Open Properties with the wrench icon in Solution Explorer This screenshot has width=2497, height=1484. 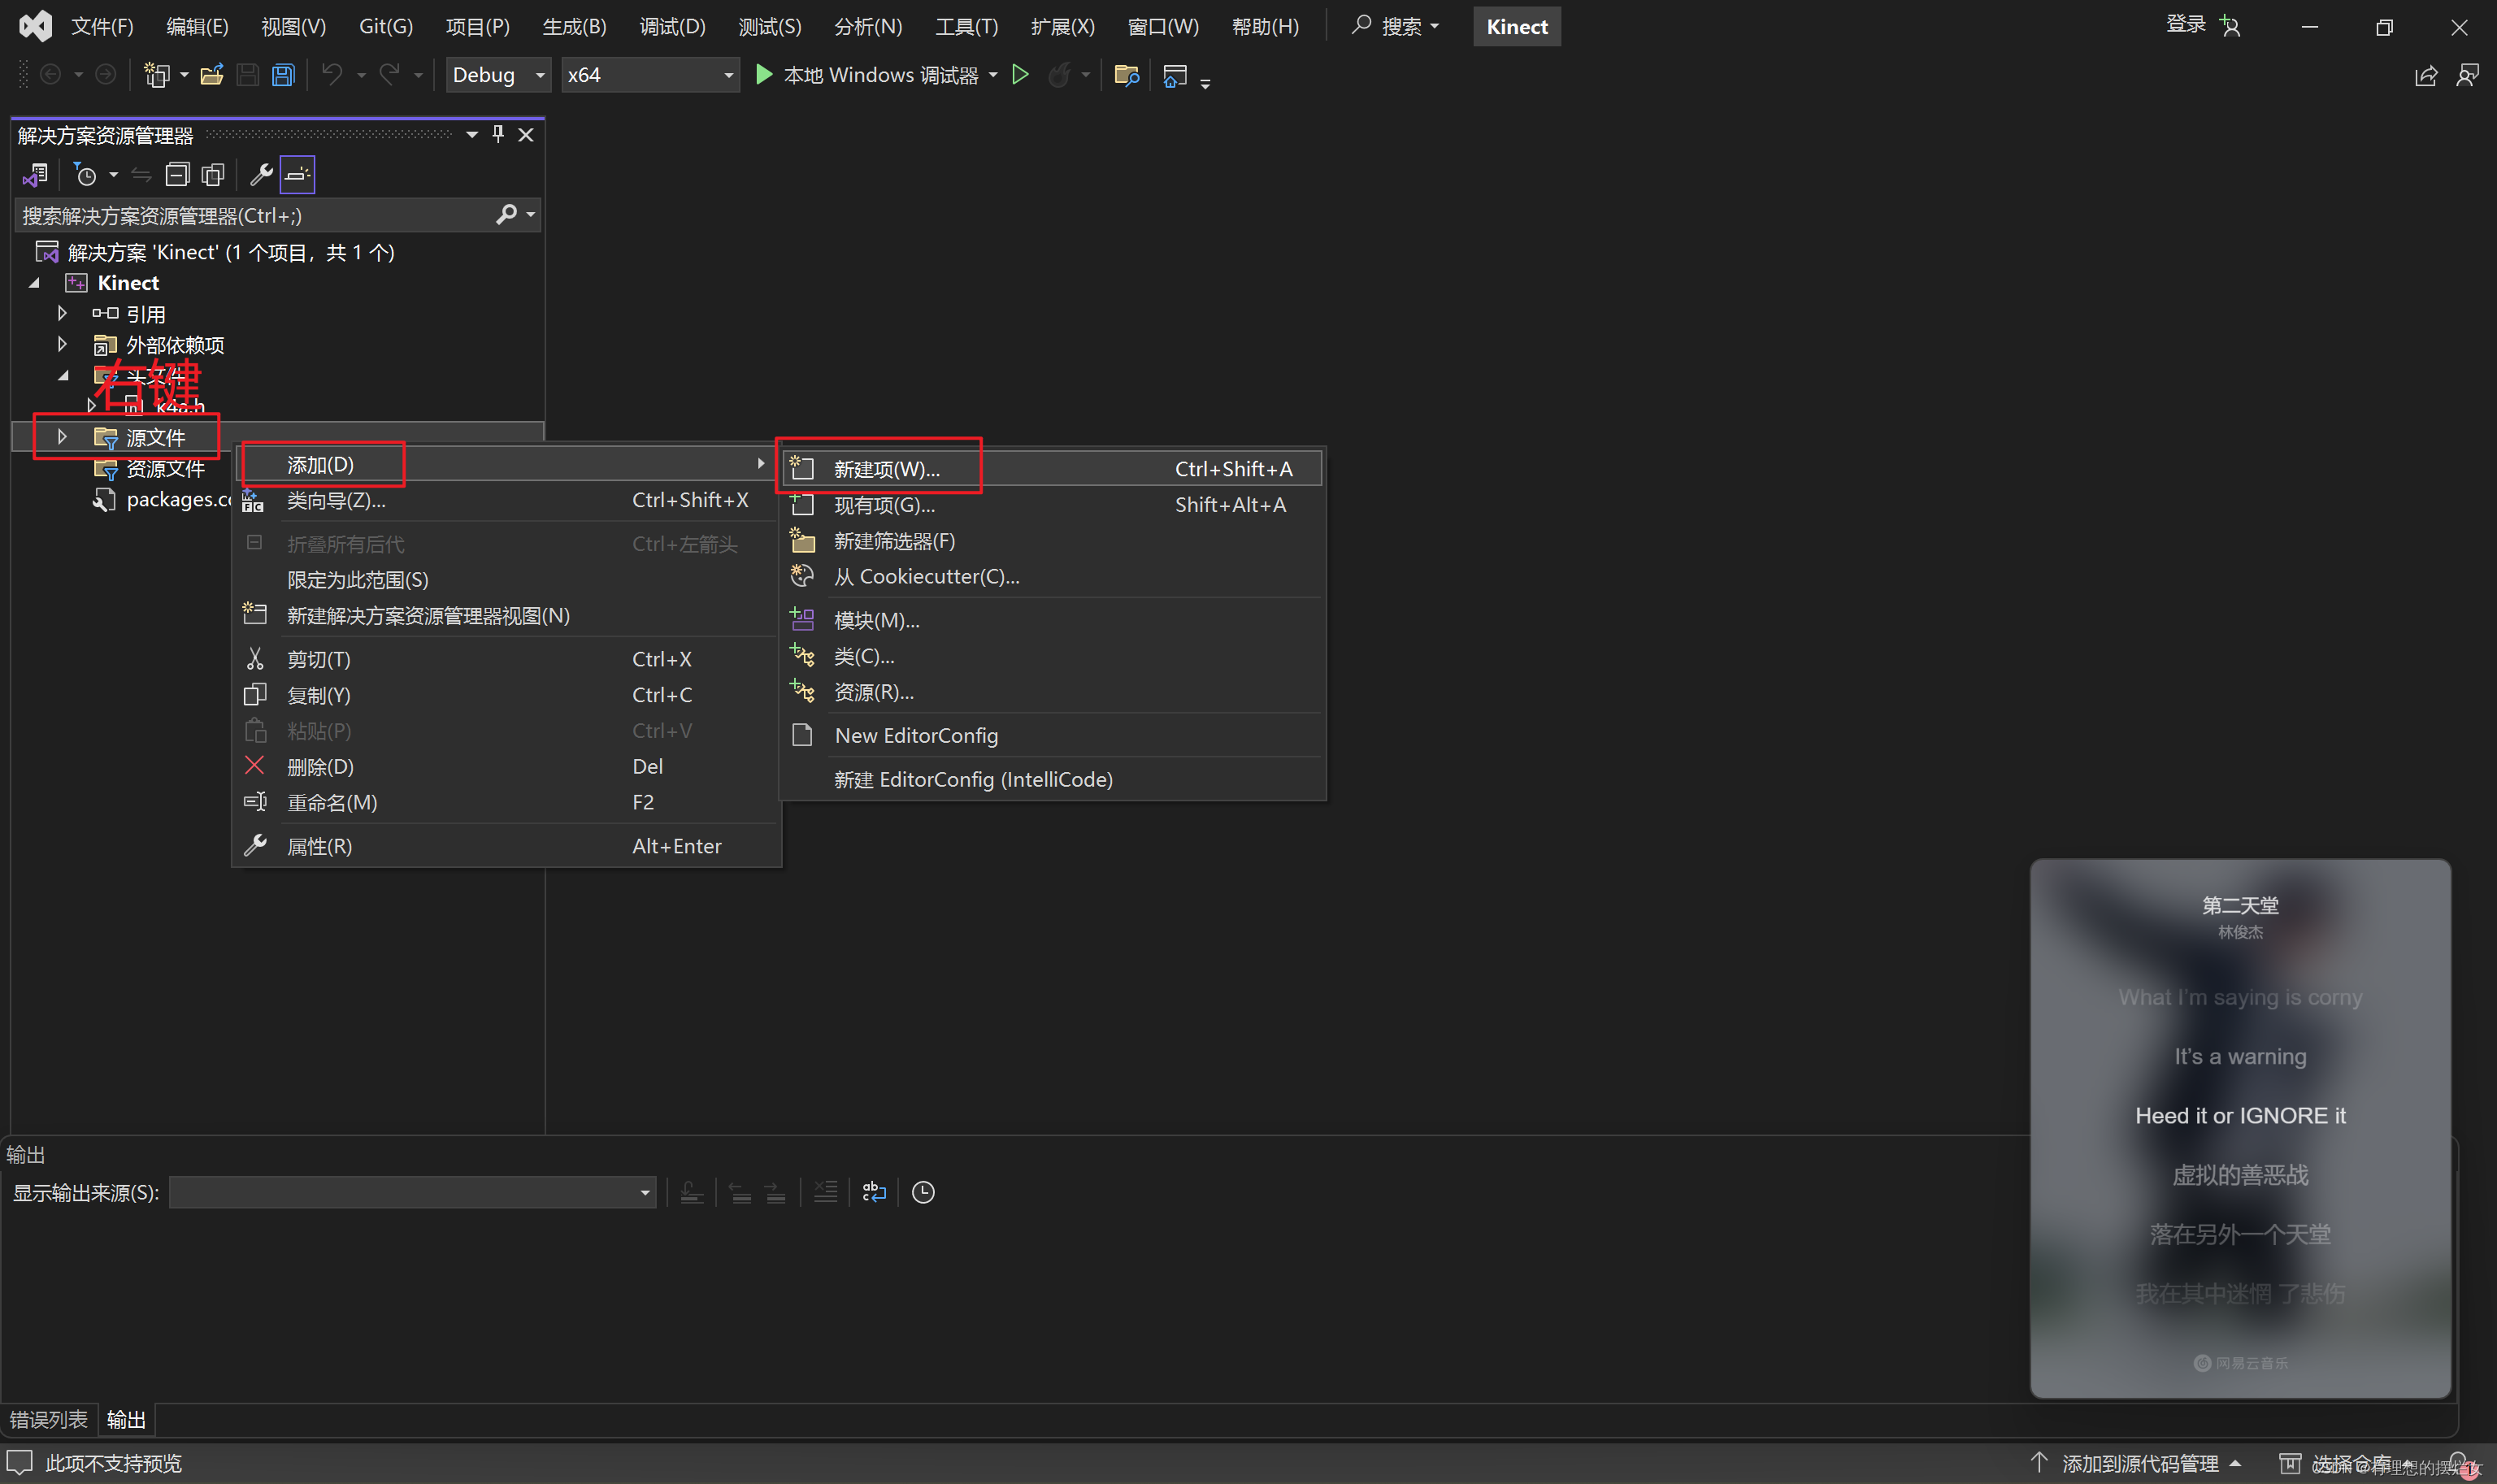pyautogui.click(x=261, y=175)
